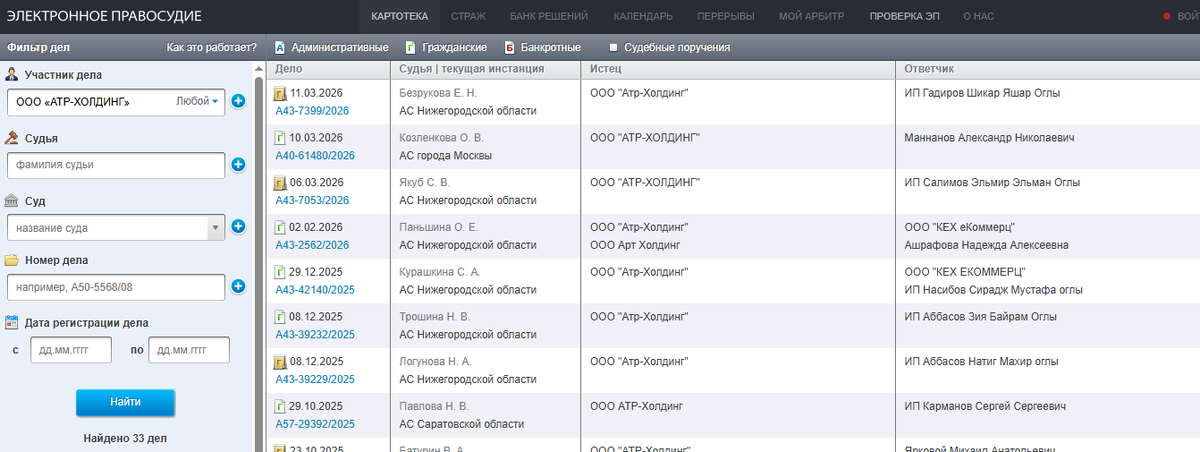
Task: Click the Истец column header
Action: (737, 69)
